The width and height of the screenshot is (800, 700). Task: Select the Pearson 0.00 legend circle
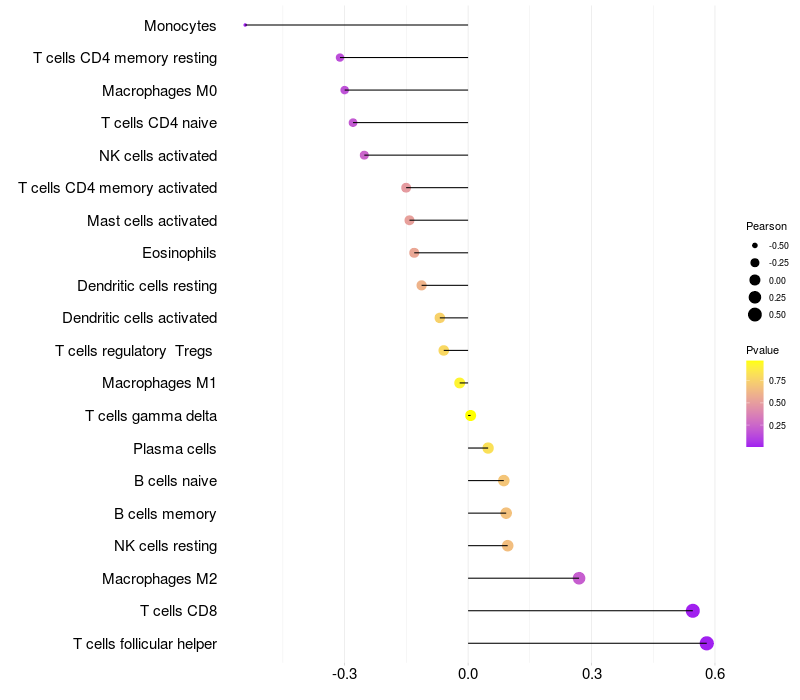755,280
